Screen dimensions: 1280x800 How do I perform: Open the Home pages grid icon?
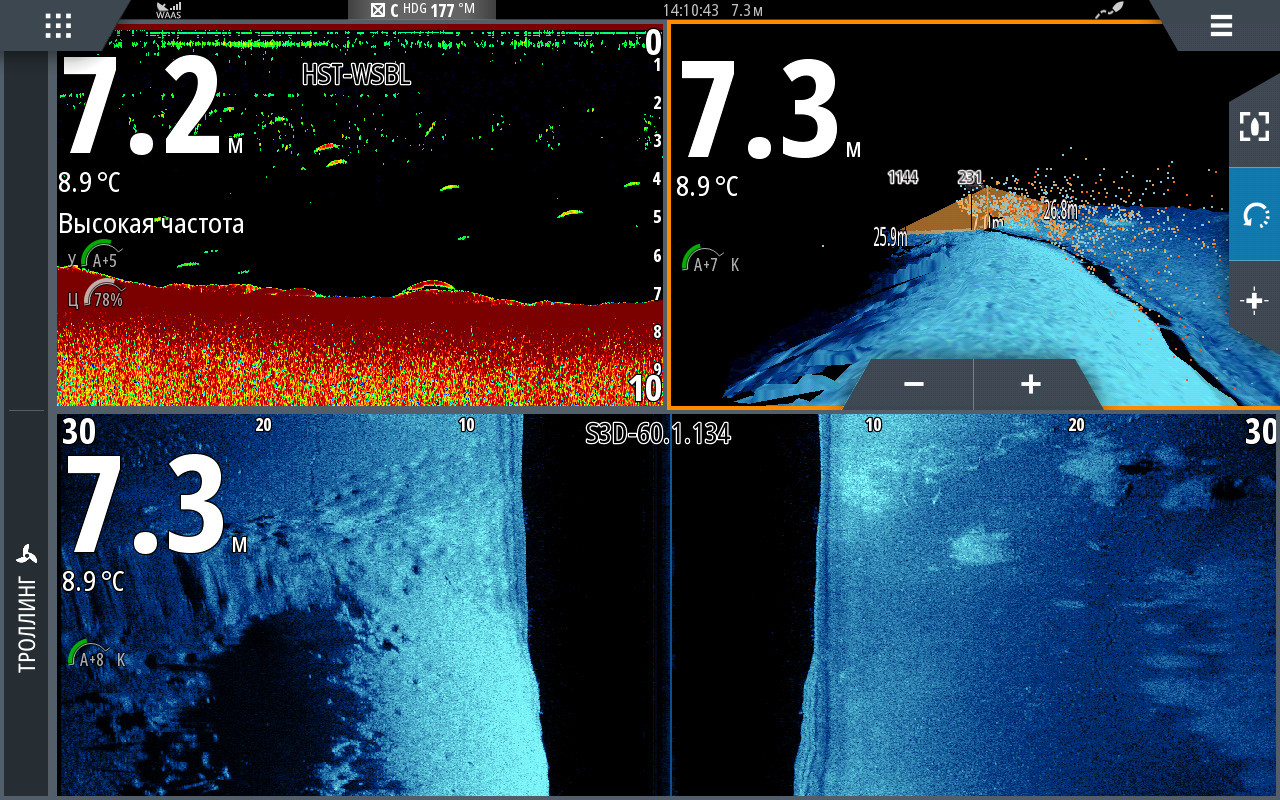(x=58, y=26)
